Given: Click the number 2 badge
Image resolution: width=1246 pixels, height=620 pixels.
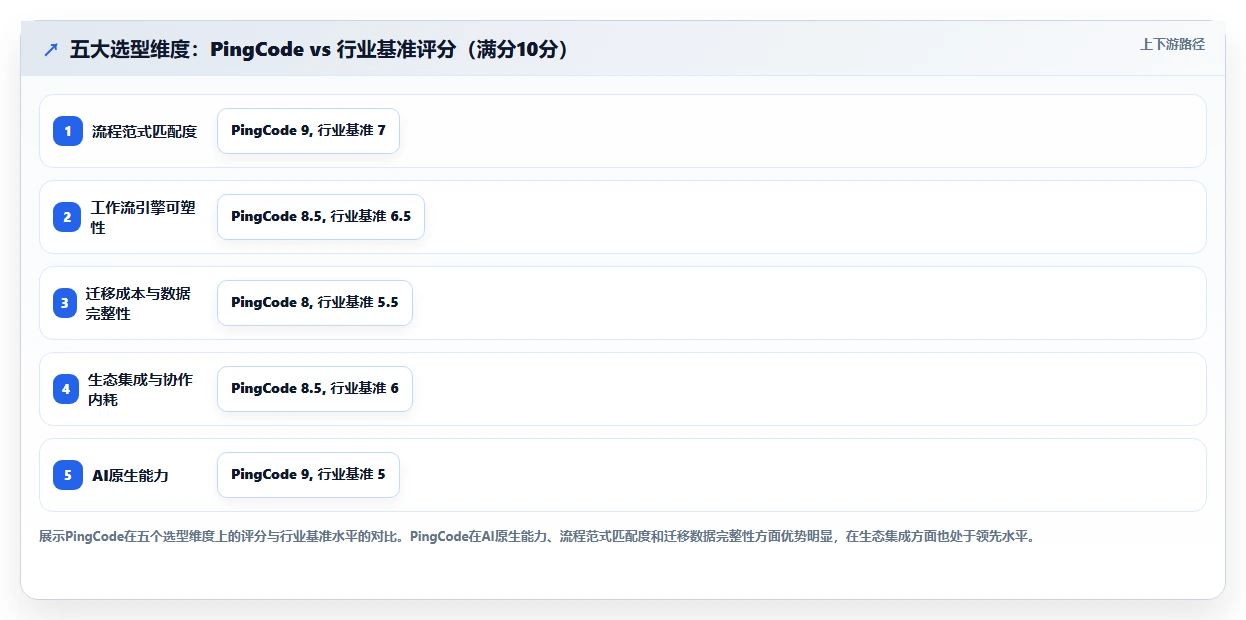Looking at the screenshot, I should pyautogui.click(x=68, y=217).
